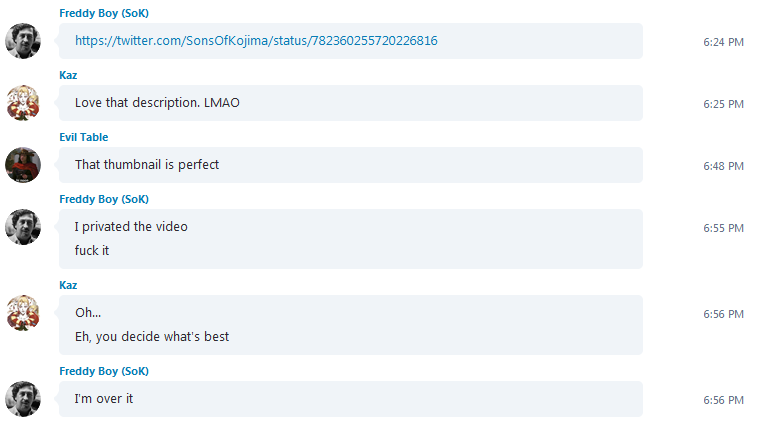758x427 pixels.
Task: Click the Freddy Boy (SoK) name above "I'm over it"
Action: tap(104, 371)
